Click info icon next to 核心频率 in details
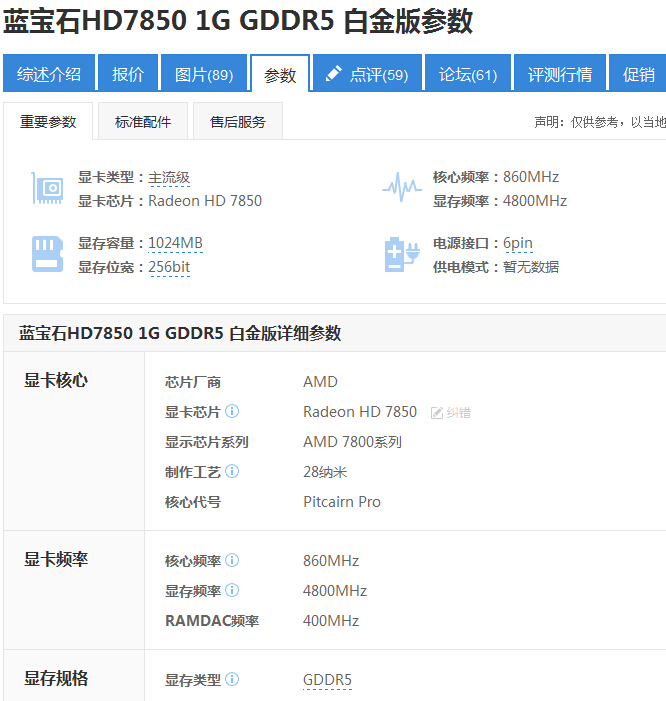This screenshot has height=701, width=666. 232,560
